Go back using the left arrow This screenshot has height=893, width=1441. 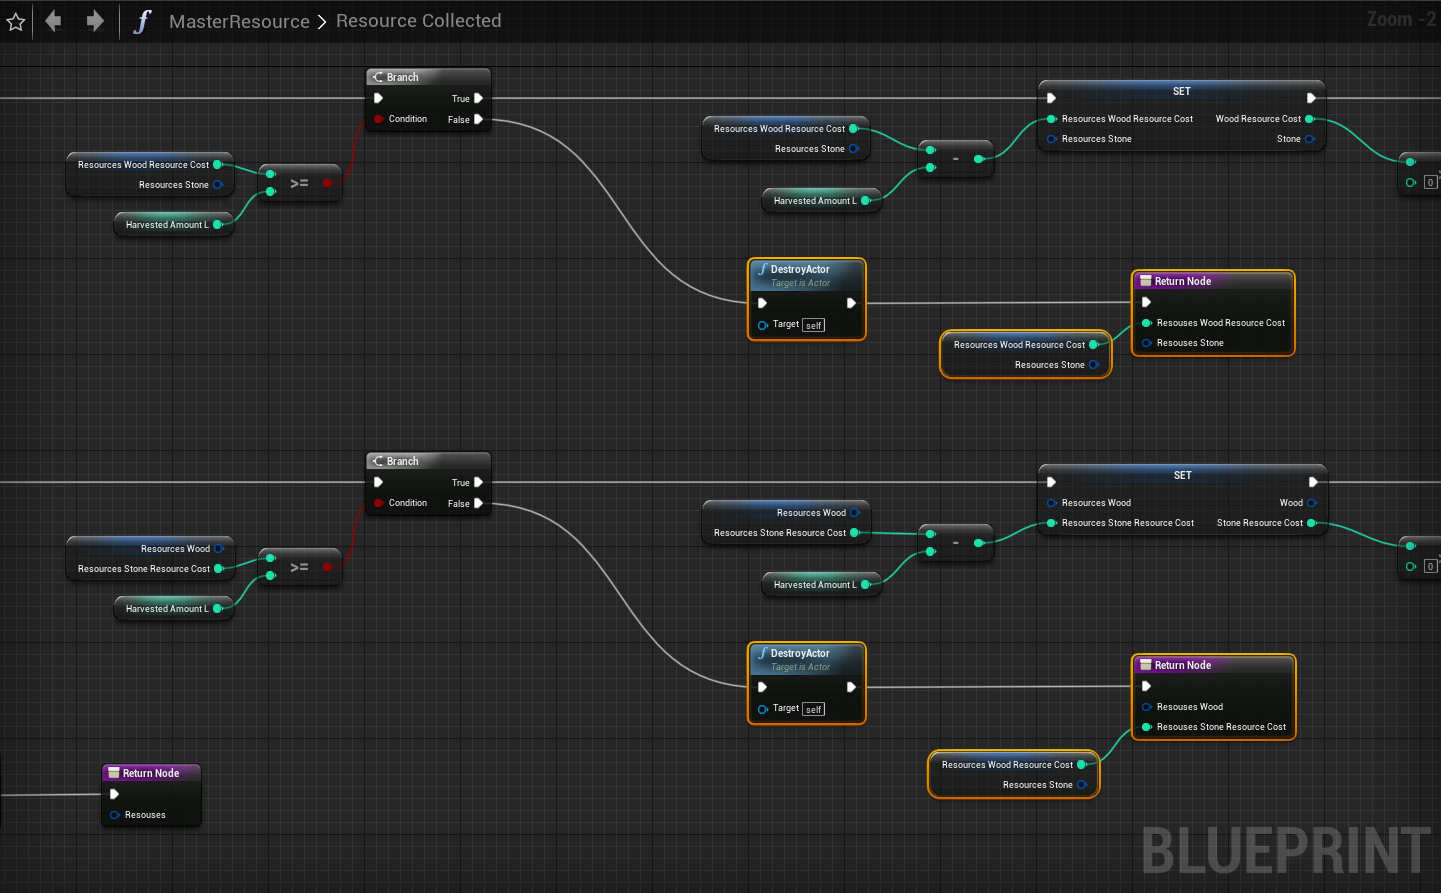click(54, 21)
